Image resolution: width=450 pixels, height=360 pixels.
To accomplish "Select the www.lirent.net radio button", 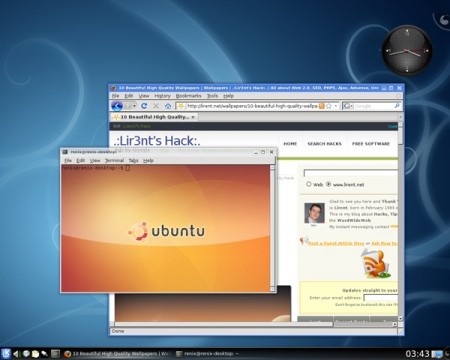I will click(x=328, y=184).
